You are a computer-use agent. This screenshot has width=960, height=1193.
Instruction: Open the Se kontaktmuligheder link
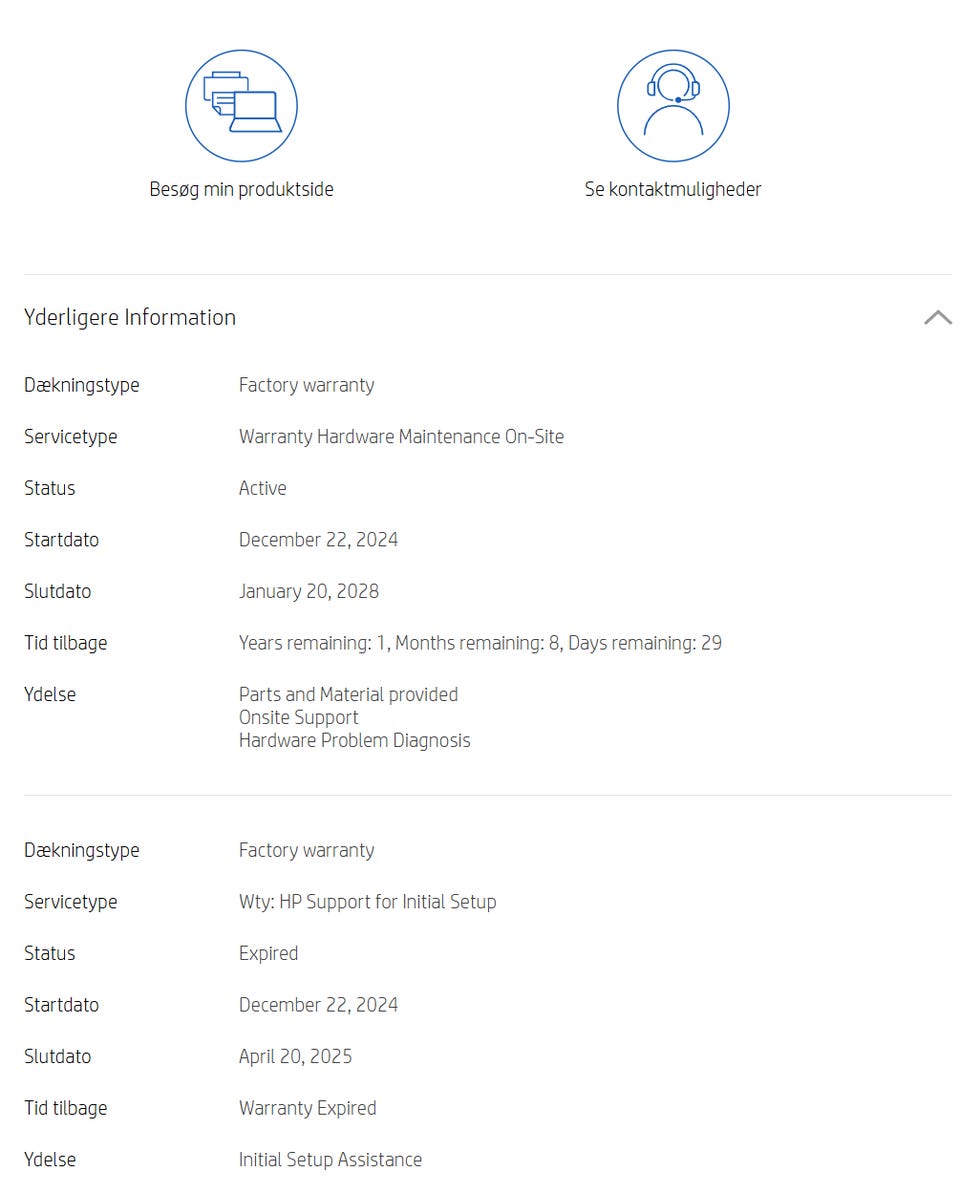click(673, 189)
